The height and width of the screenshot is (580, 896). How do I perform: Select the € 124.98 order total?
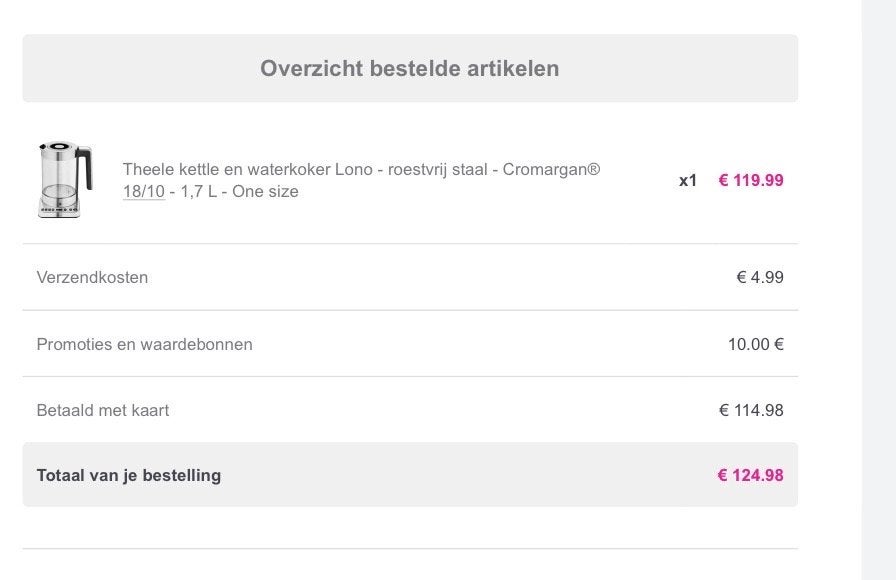click(750, 475)
